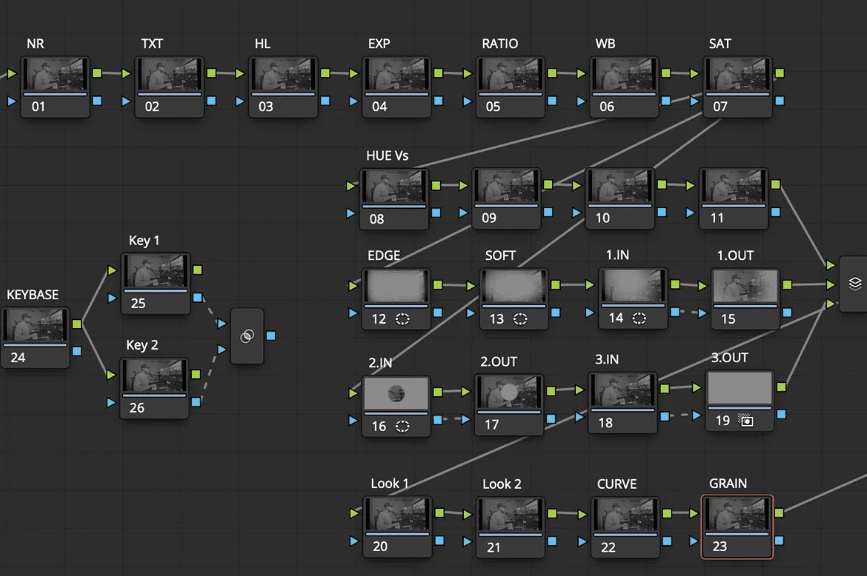Select node 21 labeled Look 2
The image size is (867, 576).
510,527
